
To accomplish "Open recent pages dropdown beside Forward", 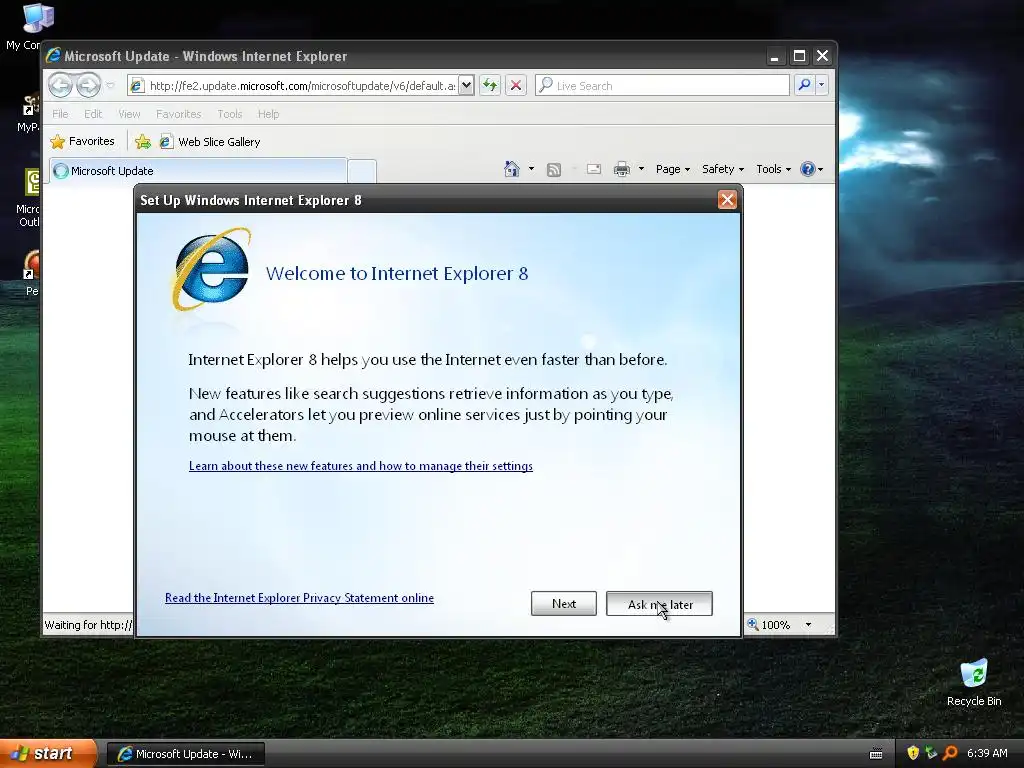I will pyautogui.click(x=110, y=86).
